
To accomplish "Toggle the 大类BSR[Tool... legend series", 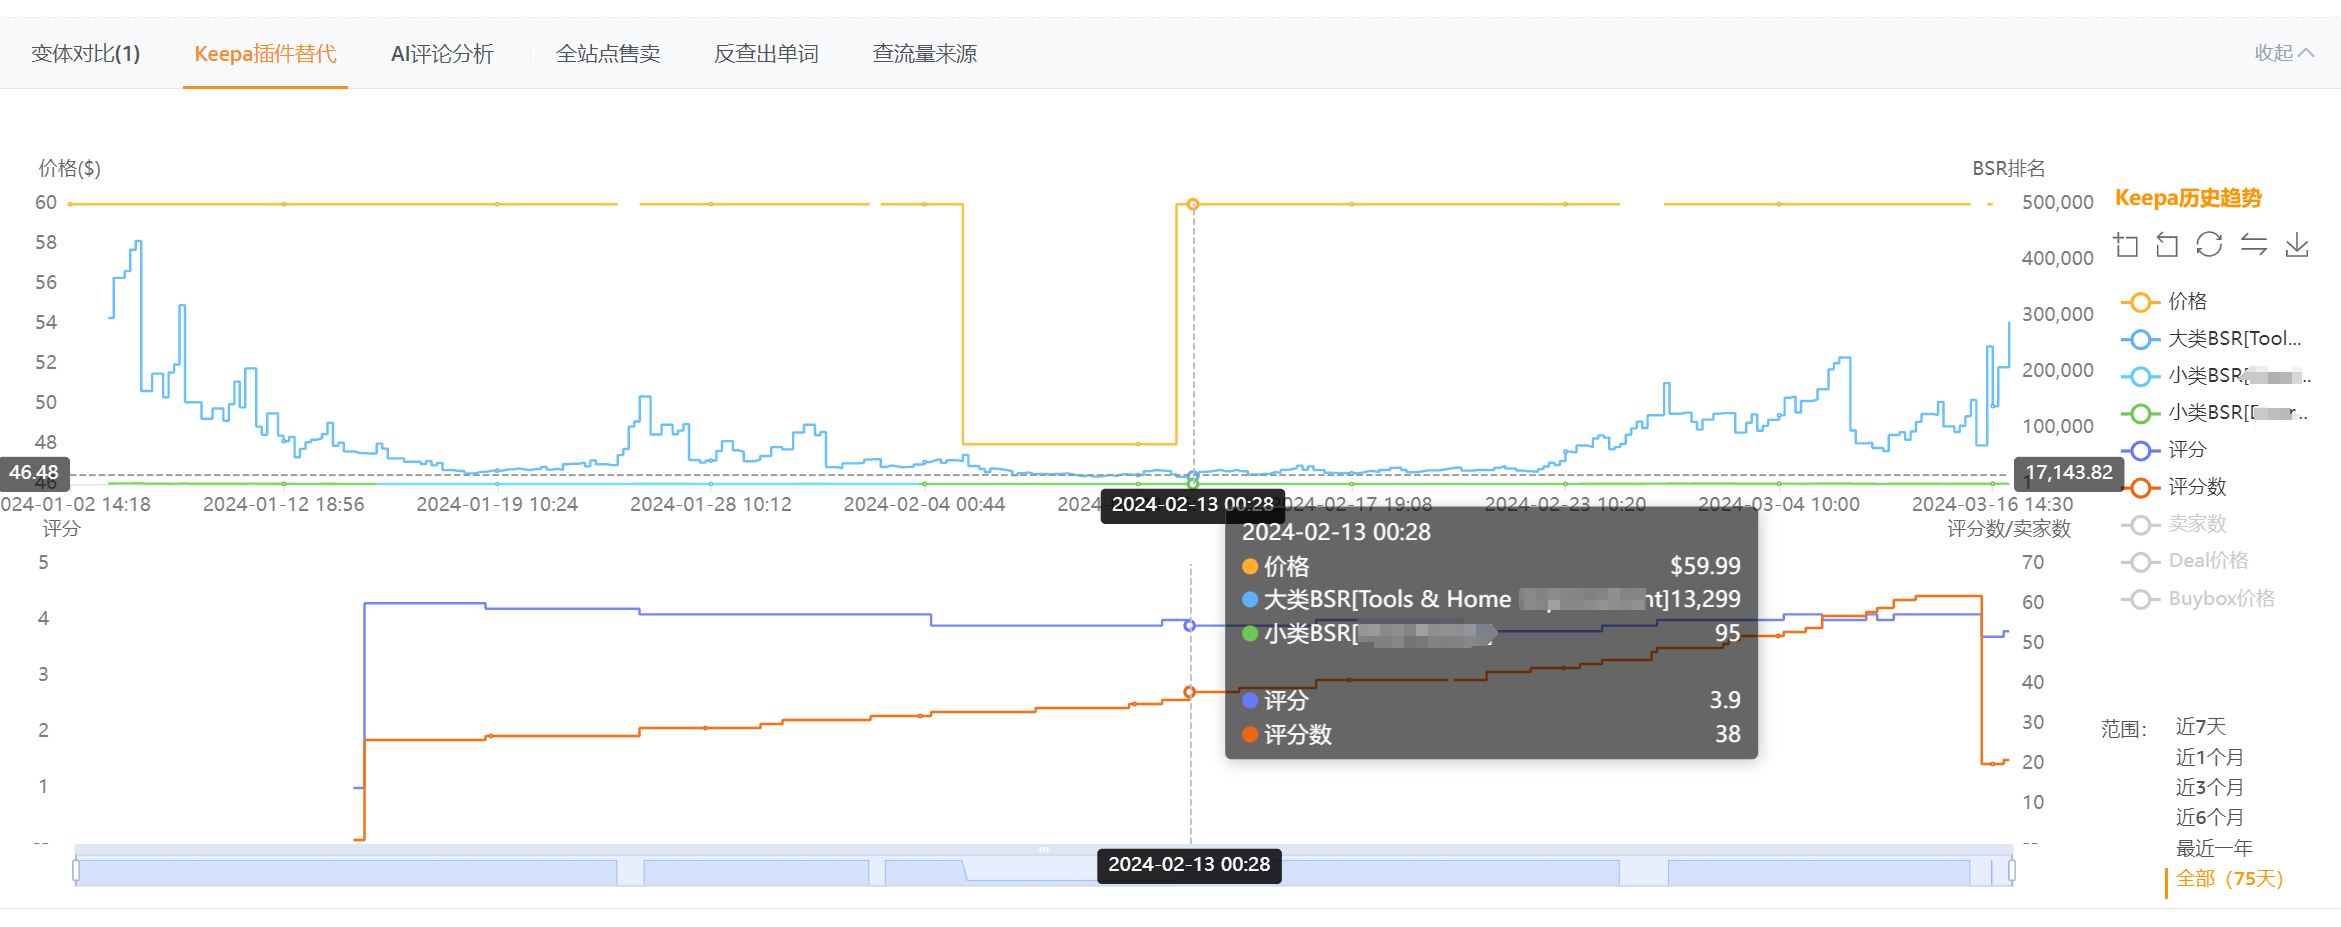I will pyautogui.click(x=2211, y=339).
